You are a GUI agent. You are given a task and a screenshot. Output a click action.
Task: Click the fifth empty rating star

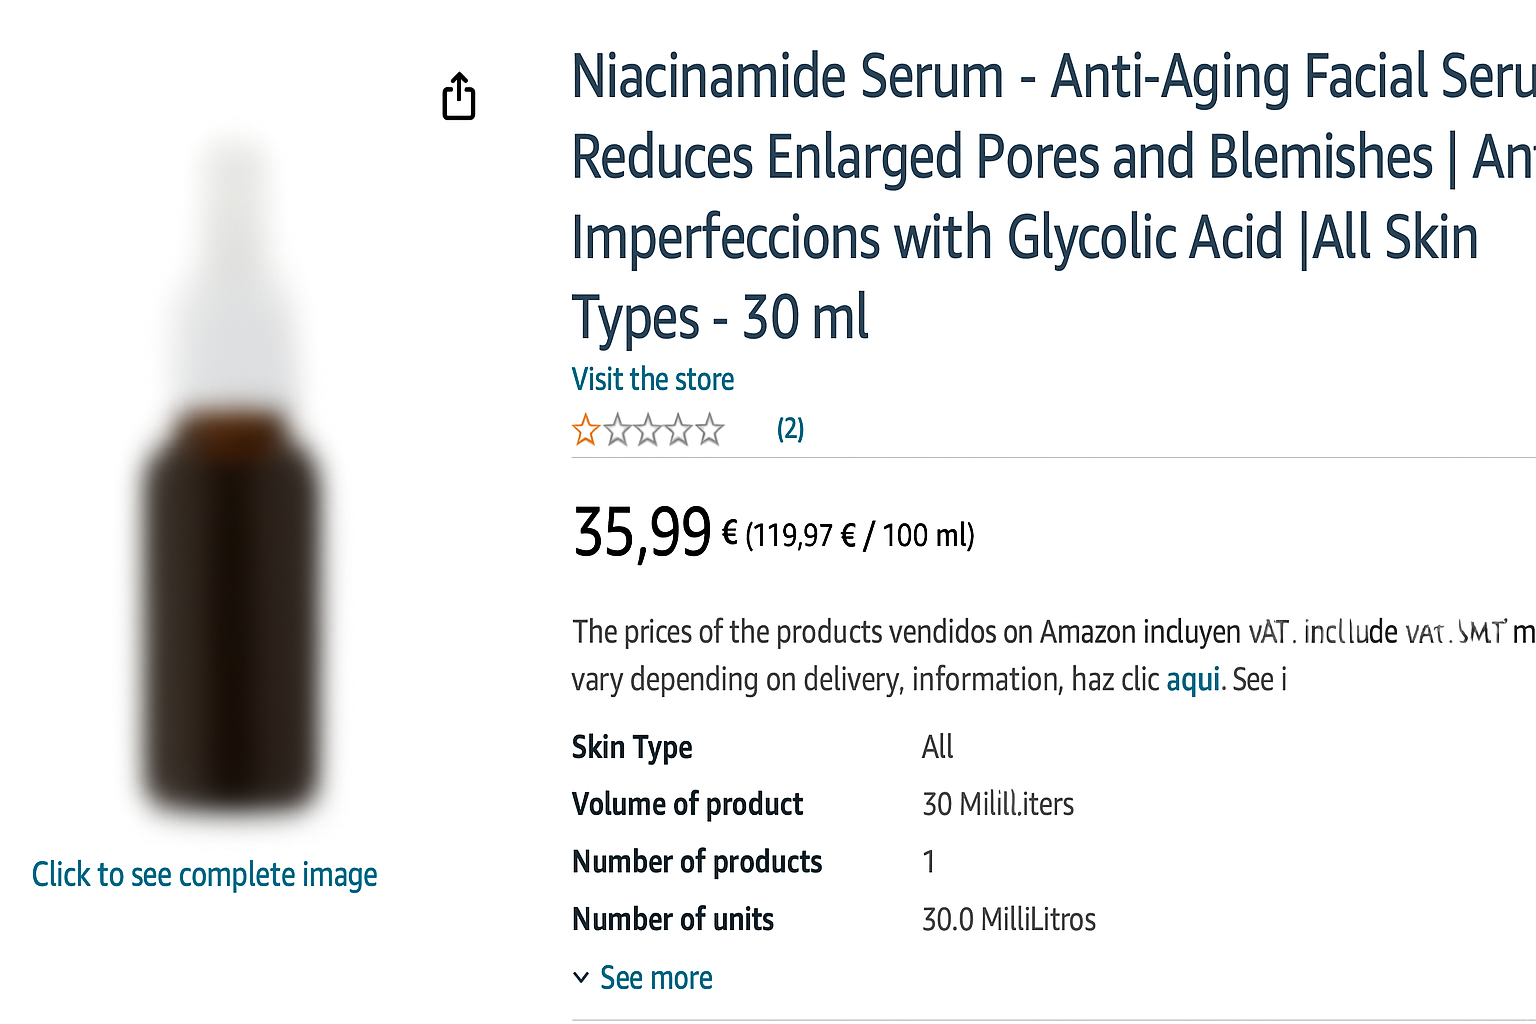[x=710, y=430]
